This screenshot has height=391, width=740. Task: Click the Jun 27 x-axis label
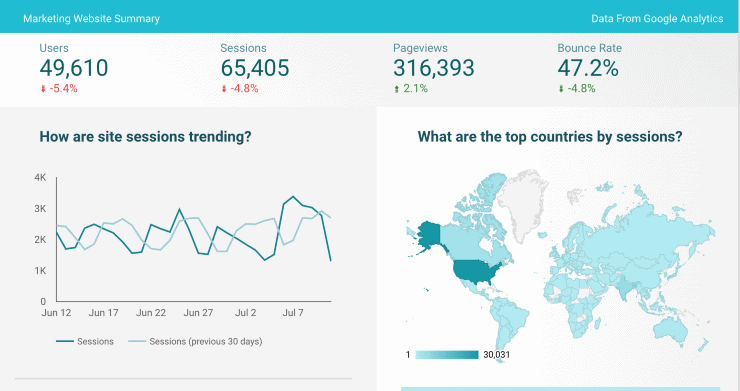198,313
